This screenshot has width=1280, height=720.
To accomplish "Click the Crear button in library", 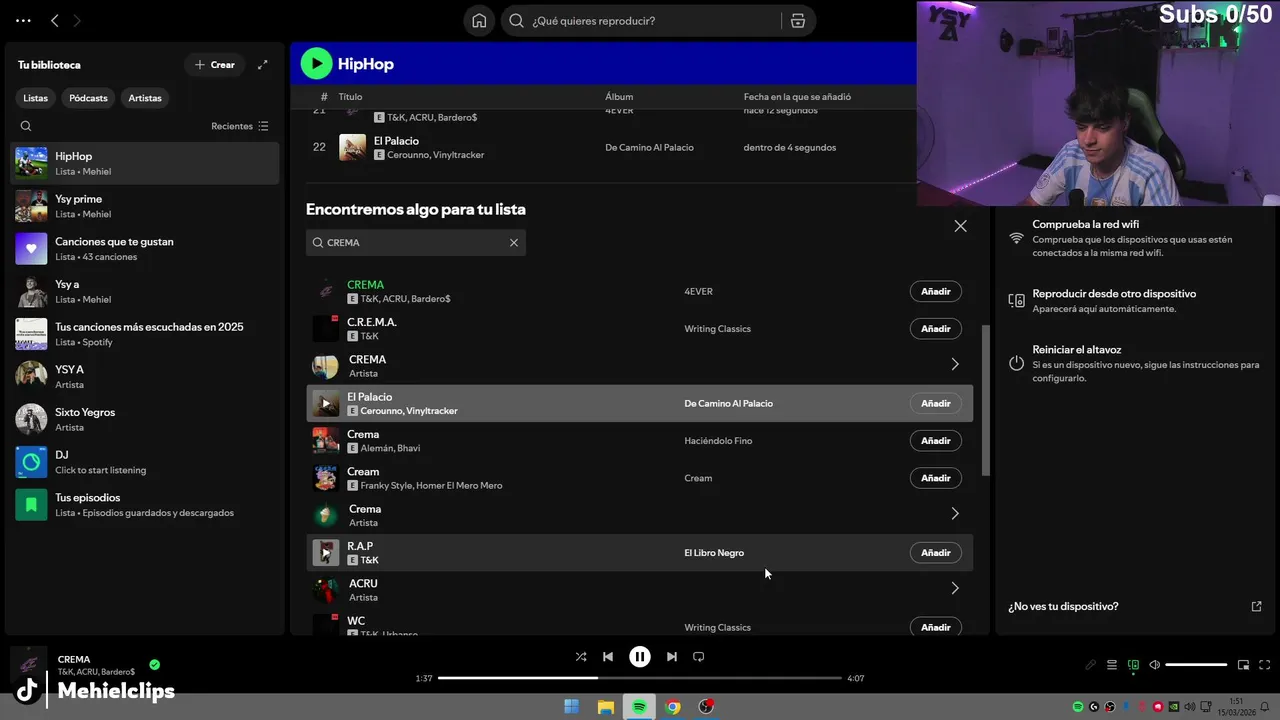I will click(215, 65).
